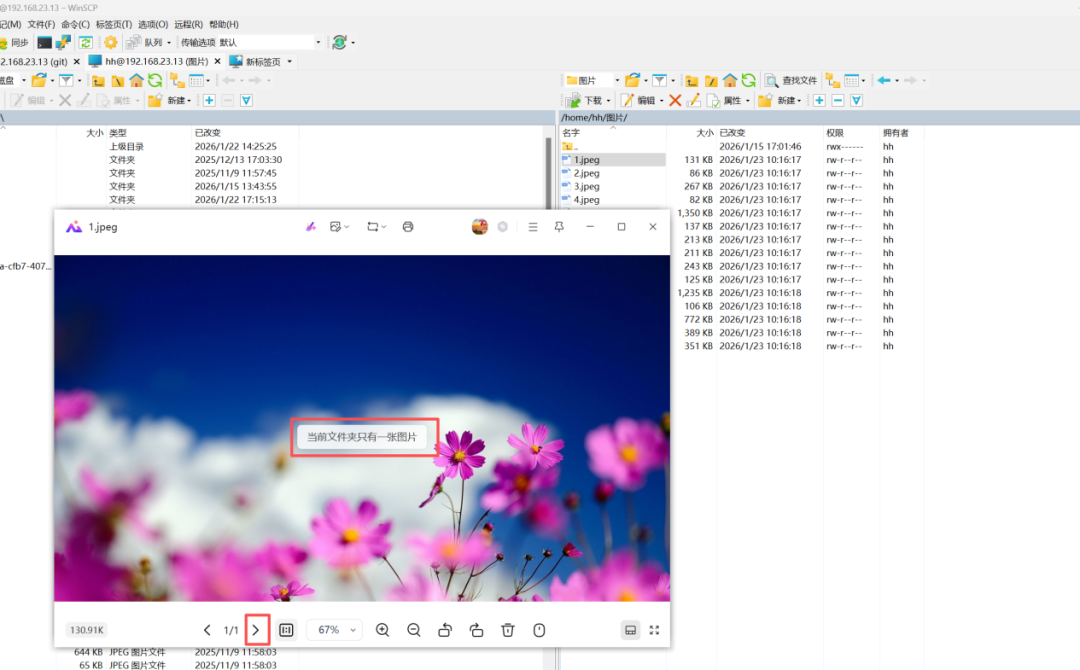Enter fullscreen mode in image viewer
This screenshot has width=1080, height=670.
654,630
